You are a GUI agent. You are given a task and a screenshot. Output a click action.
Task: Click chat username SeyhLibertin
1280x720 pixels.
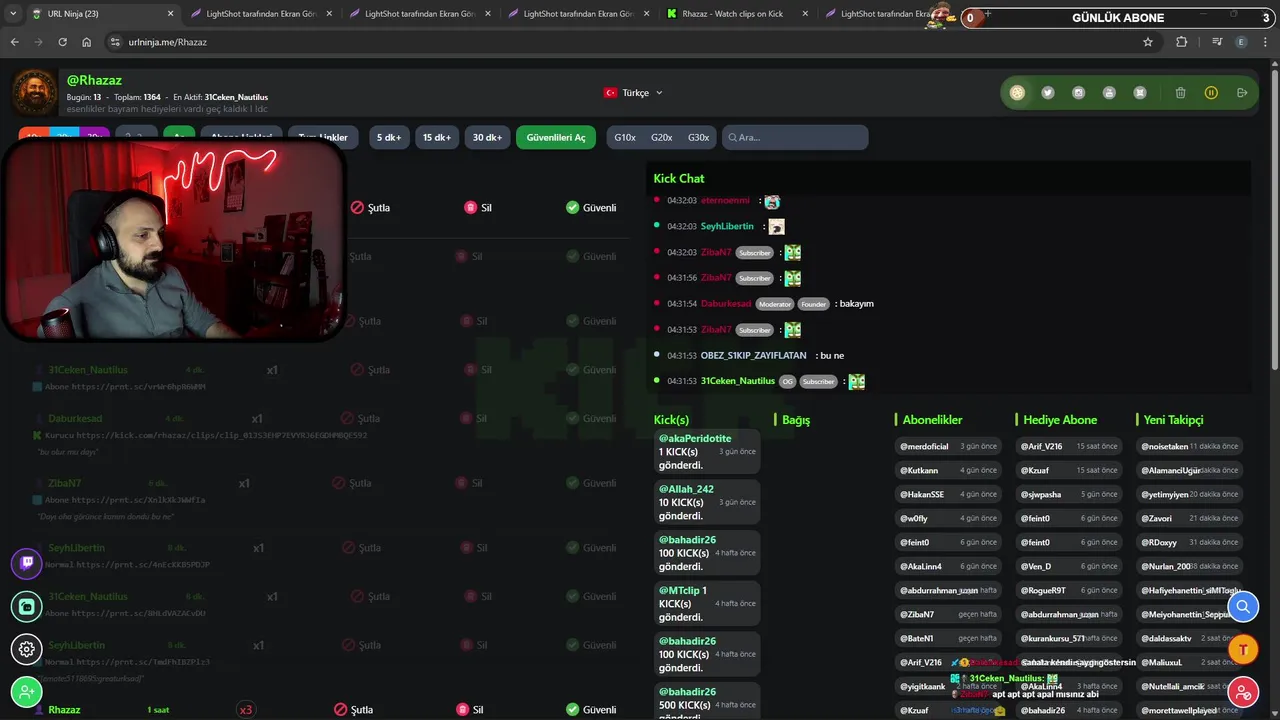727,226
